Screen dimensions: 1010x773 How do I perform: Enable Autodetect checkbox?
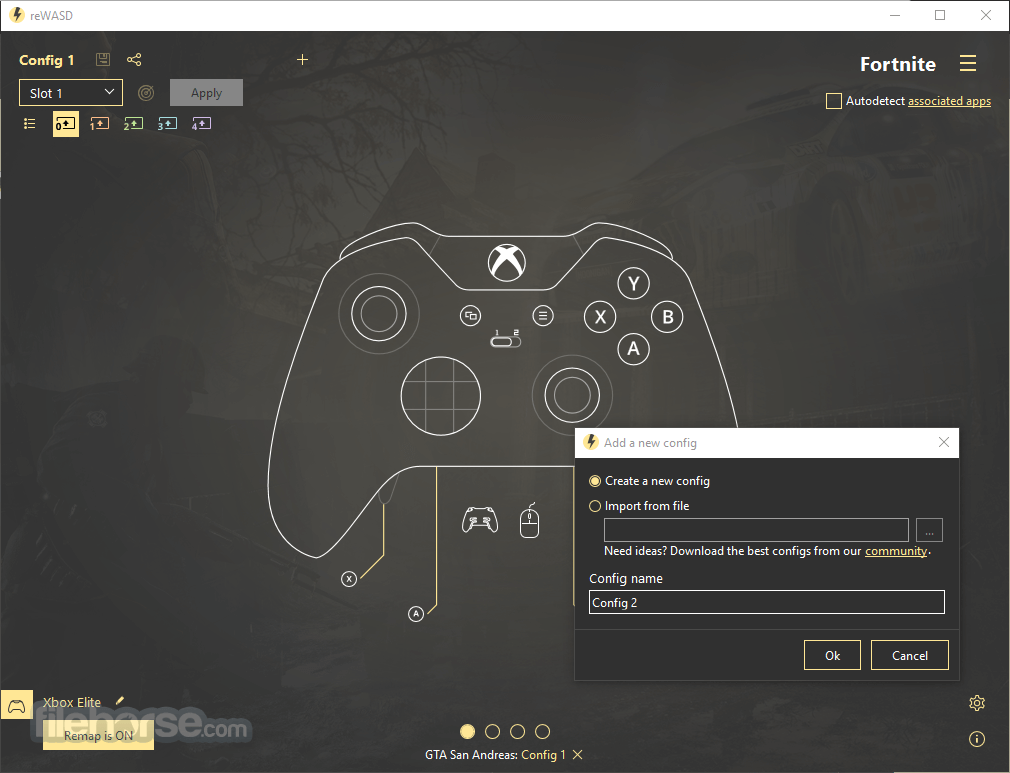(834, 101)
